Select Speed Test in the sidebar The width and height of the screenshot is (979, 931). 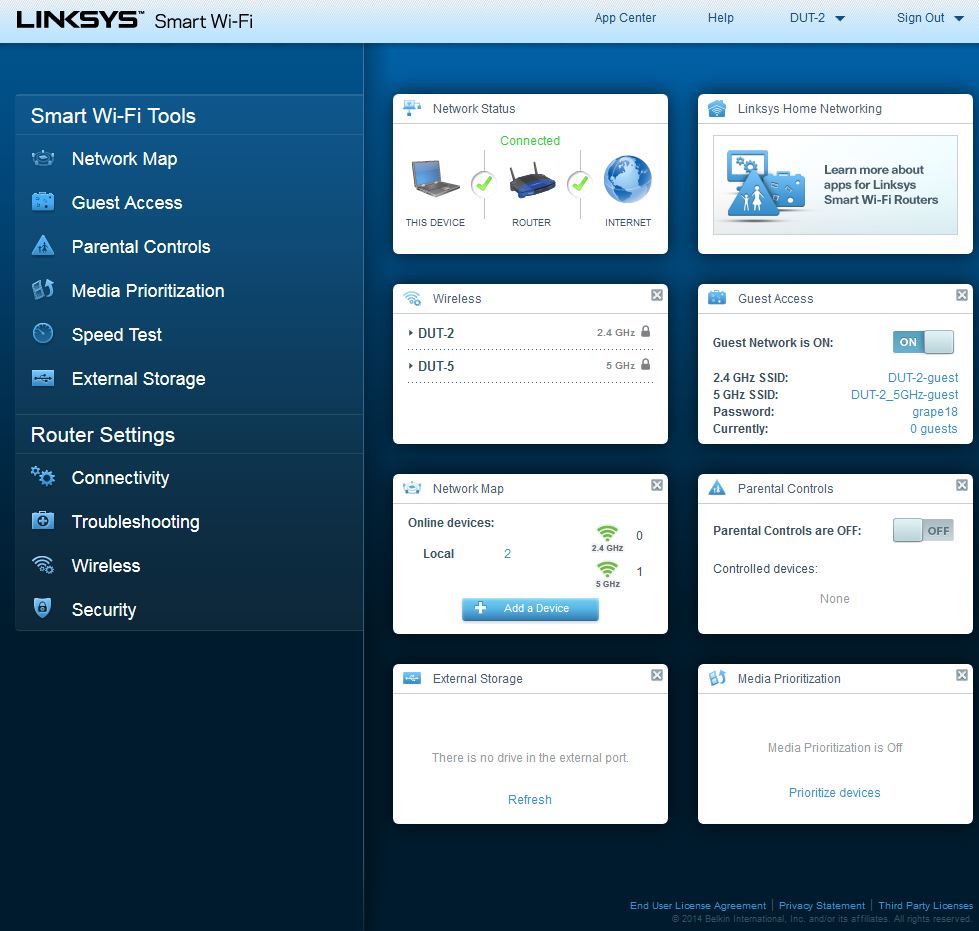[x=117, y=335]
